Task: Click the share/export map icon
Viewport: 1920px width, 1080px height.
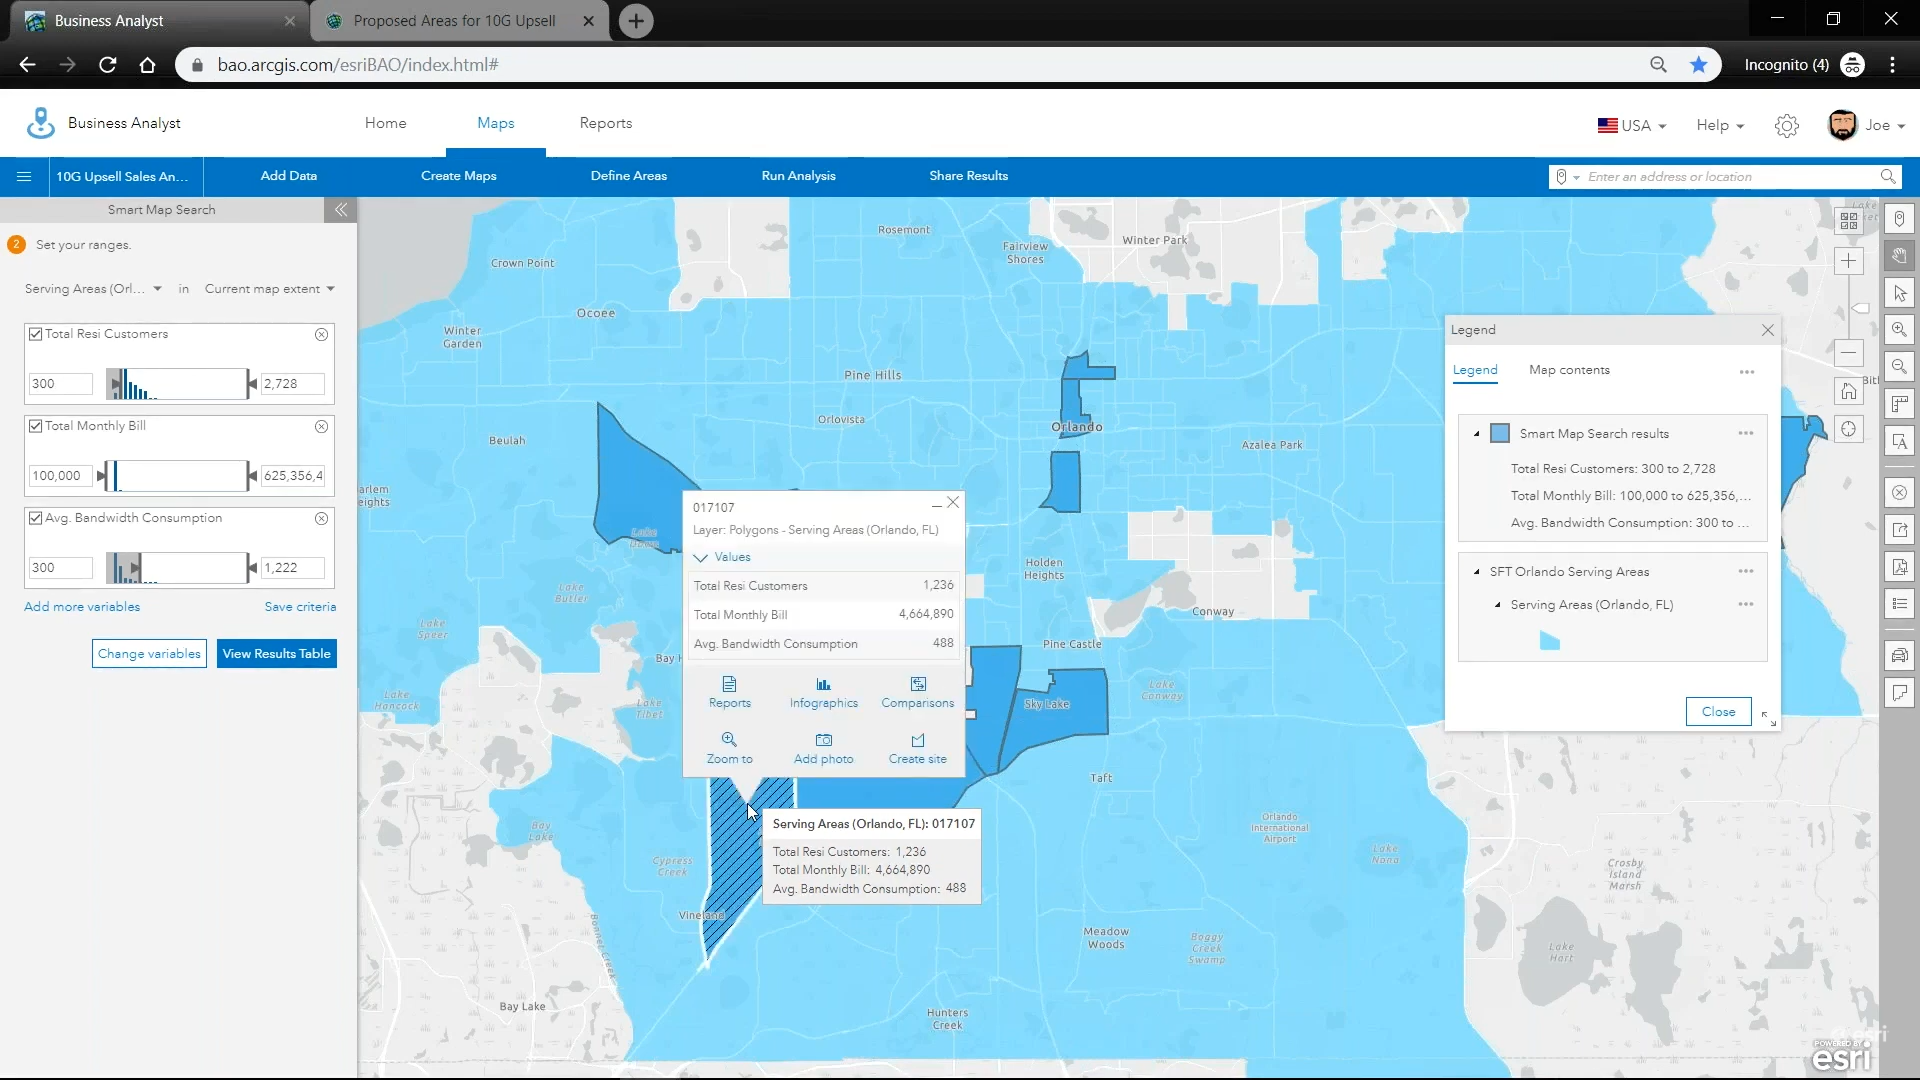Action: pos(1899,530)
